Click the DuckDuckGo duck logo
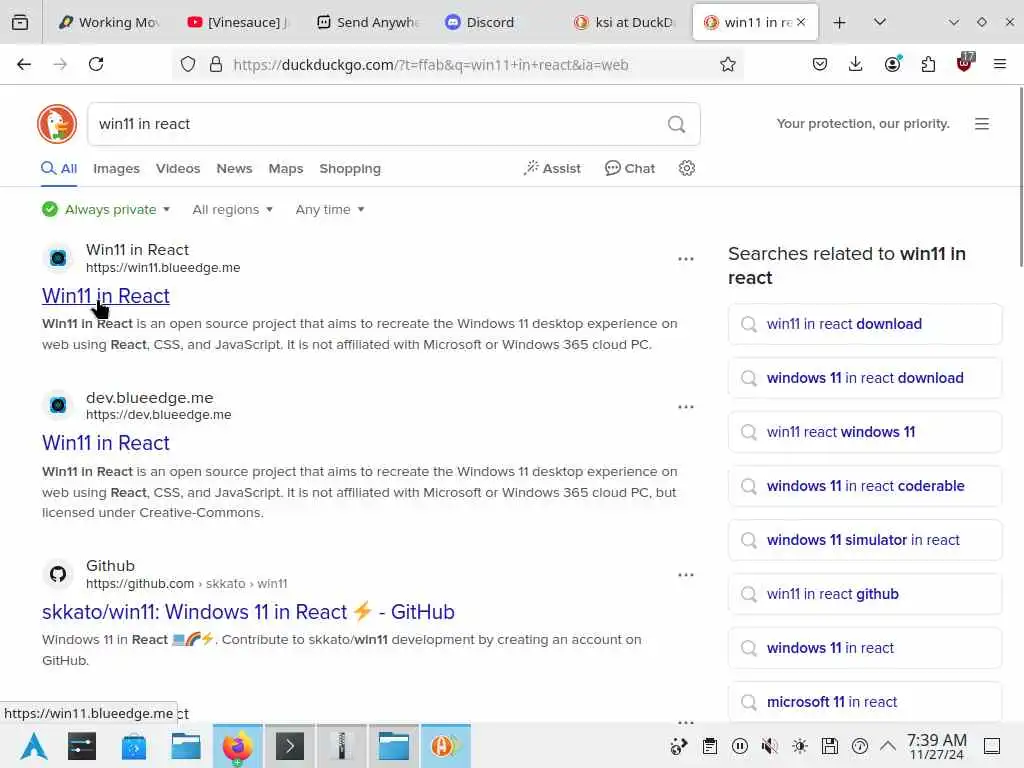The height and width of the screenshot is (768, 1024). (57, 123)
